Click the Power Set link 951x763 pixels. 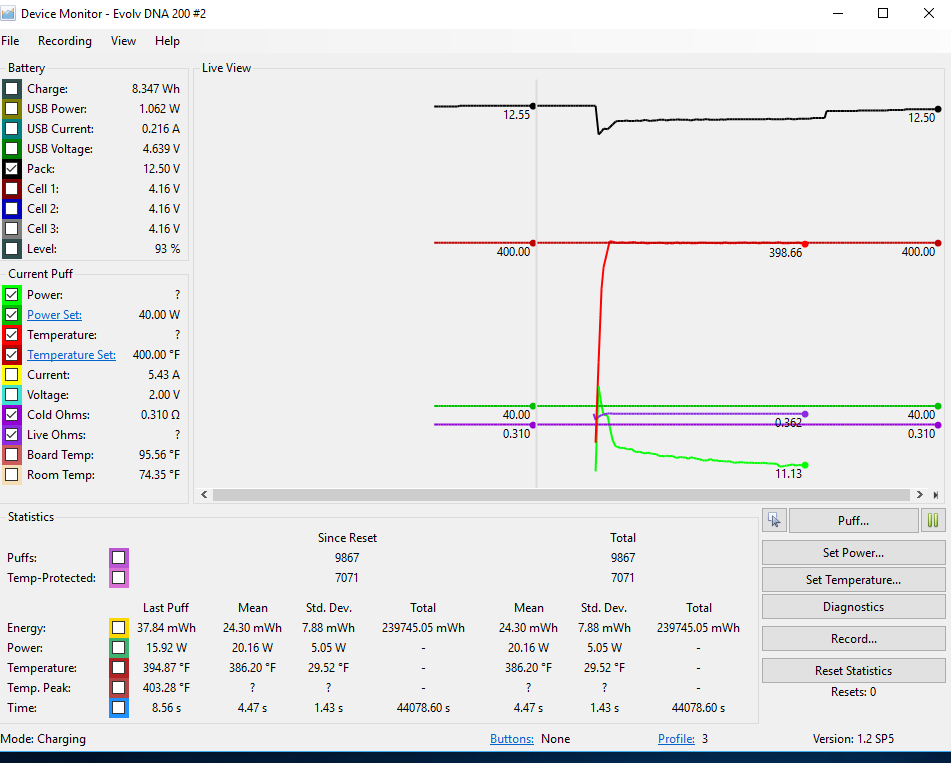pos(54,315)
